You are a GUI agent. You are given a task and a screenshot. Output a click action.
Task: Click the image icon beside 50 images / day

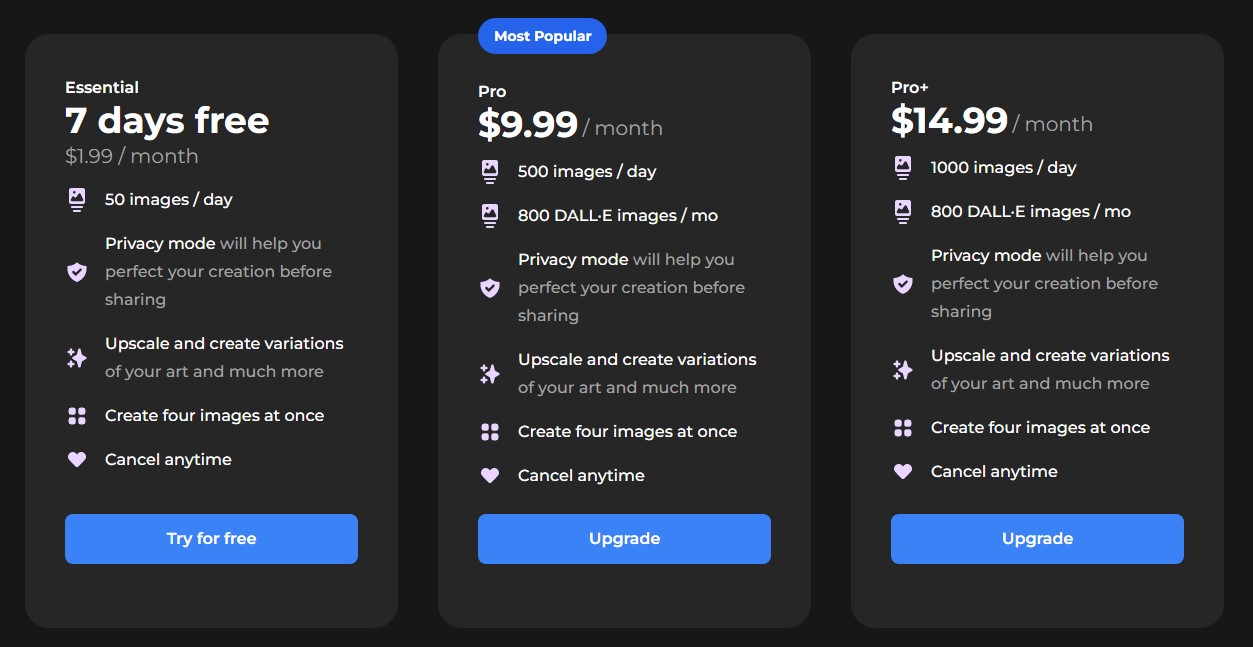pyautogui.click(x=77, y=200)
